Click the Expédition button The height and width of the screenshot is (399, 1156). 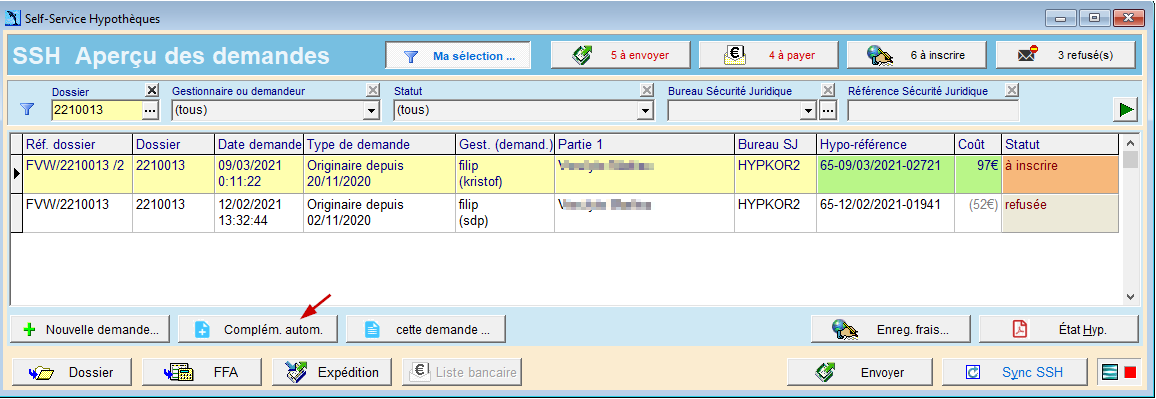click(x=333, y=372)
